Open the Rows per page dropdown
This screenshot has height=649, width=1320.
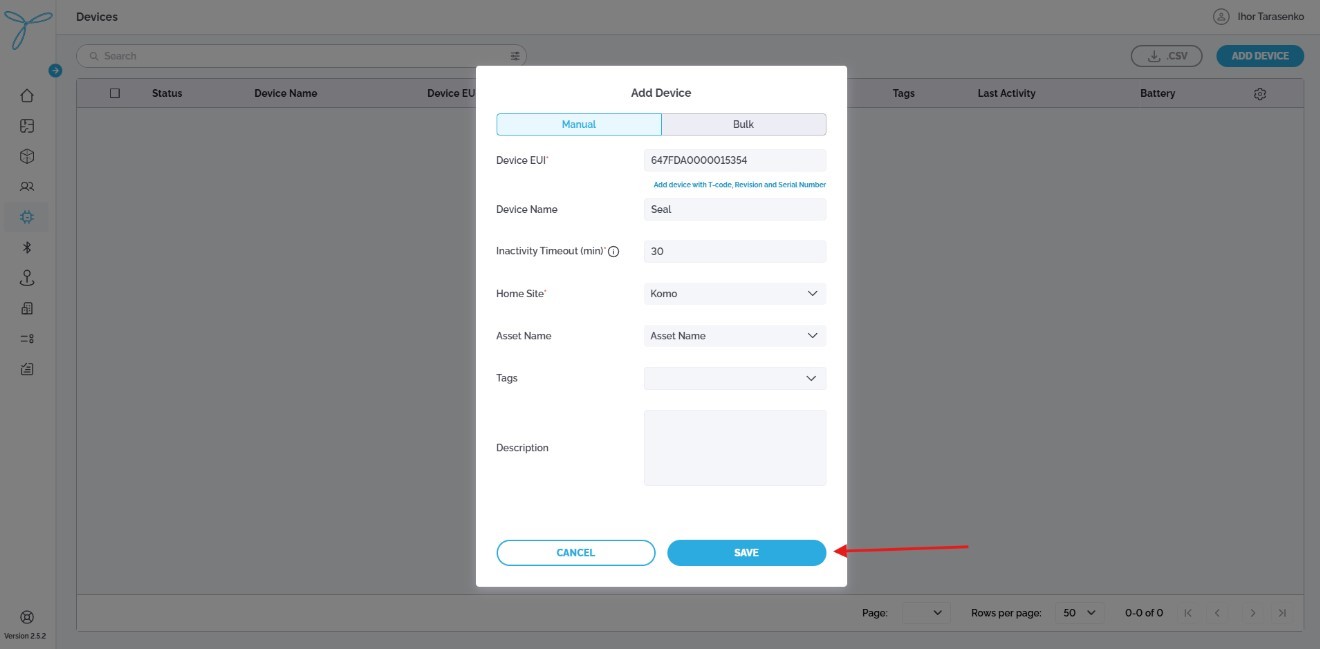1079,613
